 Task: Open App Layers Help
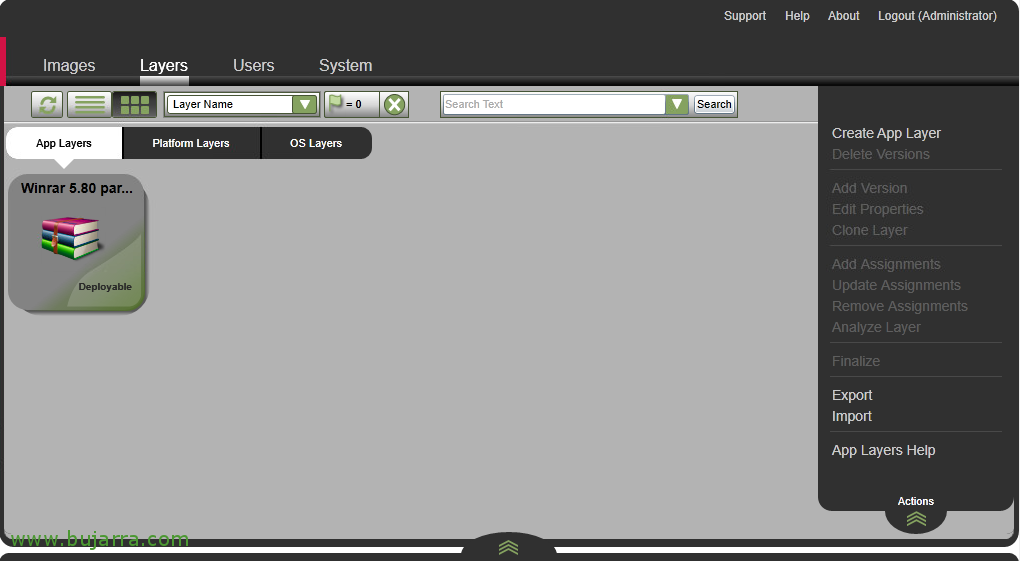click(883, 450)
